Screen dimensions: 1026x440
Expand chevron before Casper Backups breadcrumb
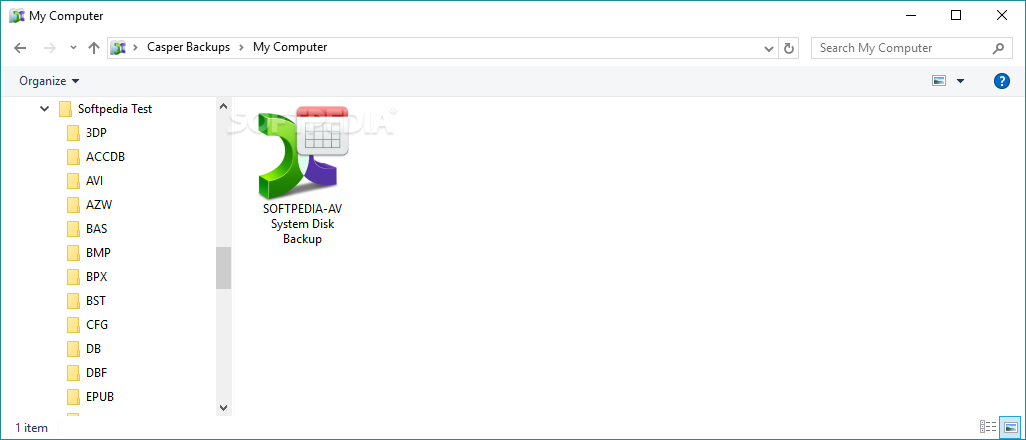[136, 47]
